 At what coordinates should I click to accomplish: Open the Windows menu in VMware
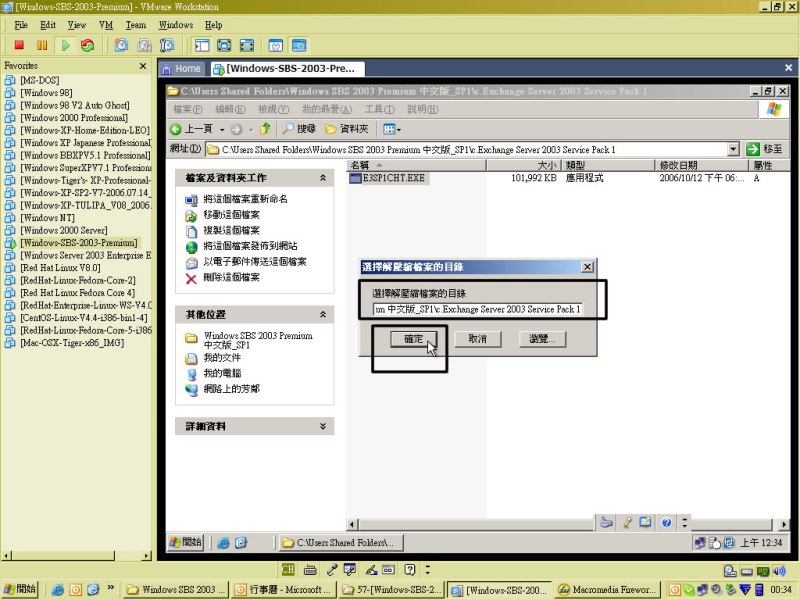tap(176, 25)
